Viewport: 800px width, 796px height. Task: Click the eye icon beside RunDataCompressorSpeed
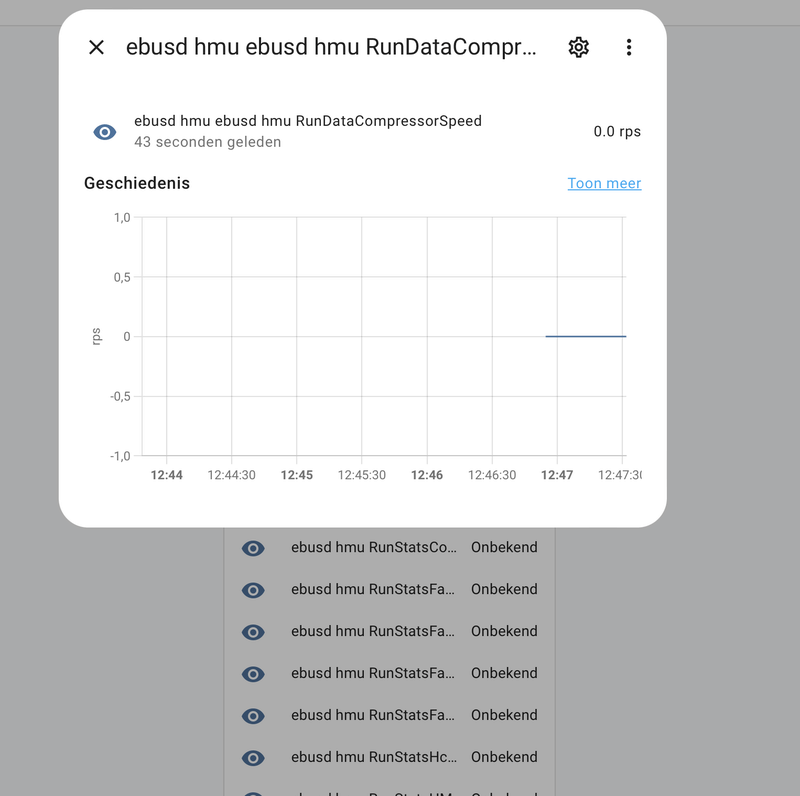coord(105,132)
